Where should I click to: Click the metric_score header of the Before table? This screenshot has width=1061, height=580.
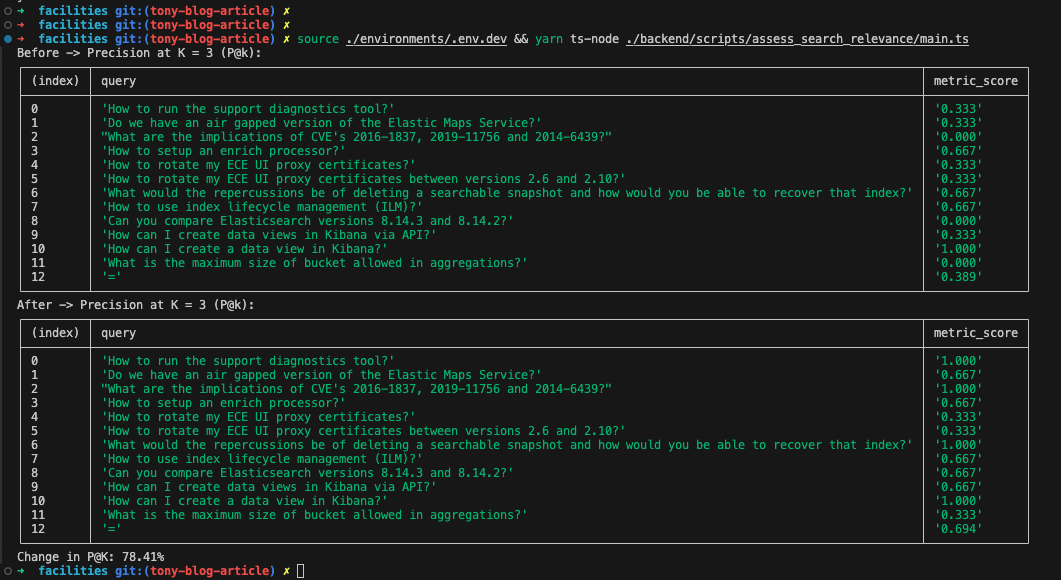tap(975, 80)
